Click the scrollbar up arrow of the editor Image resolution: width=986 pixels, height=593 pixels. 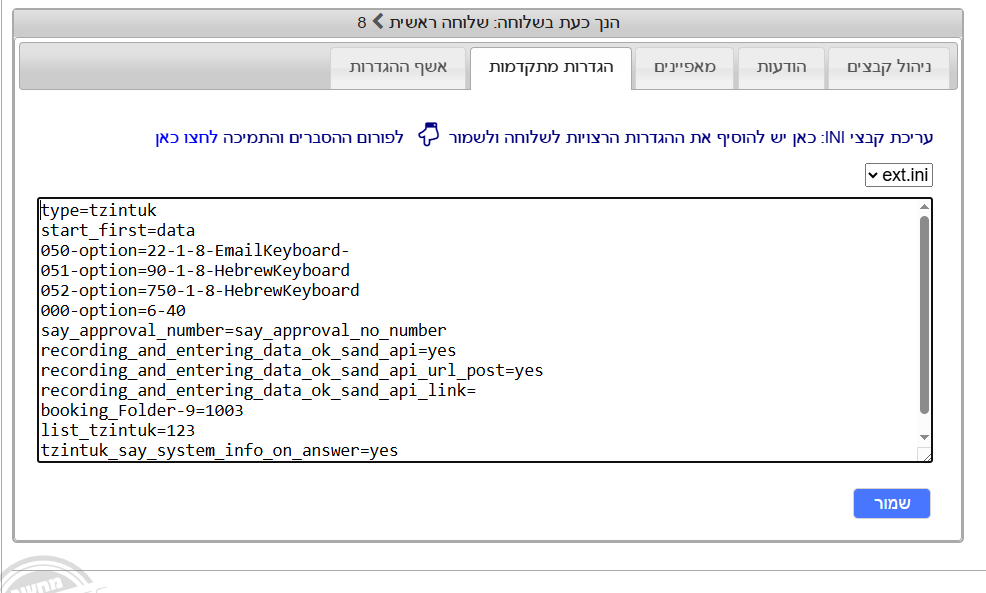[x=923, y=206]
